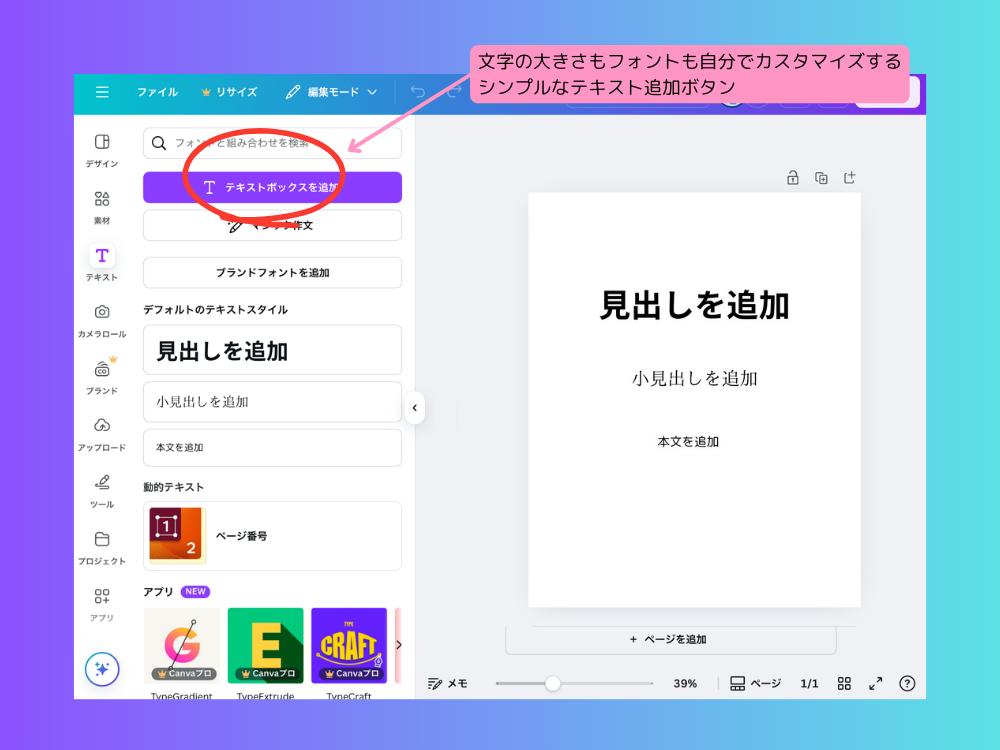Open the hamburger main menu
Screen dimensions: 1000x750
point(102,92)
